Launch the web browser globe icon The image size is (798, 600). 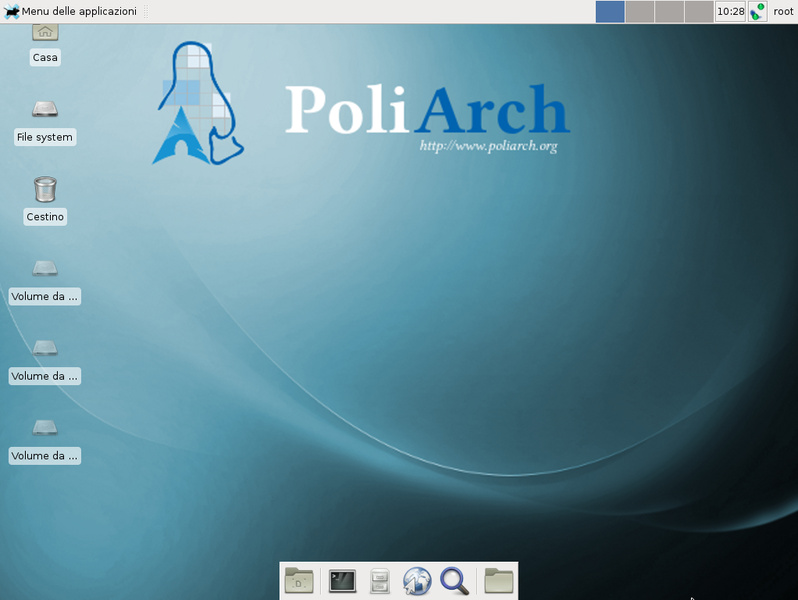coord(417,581)
